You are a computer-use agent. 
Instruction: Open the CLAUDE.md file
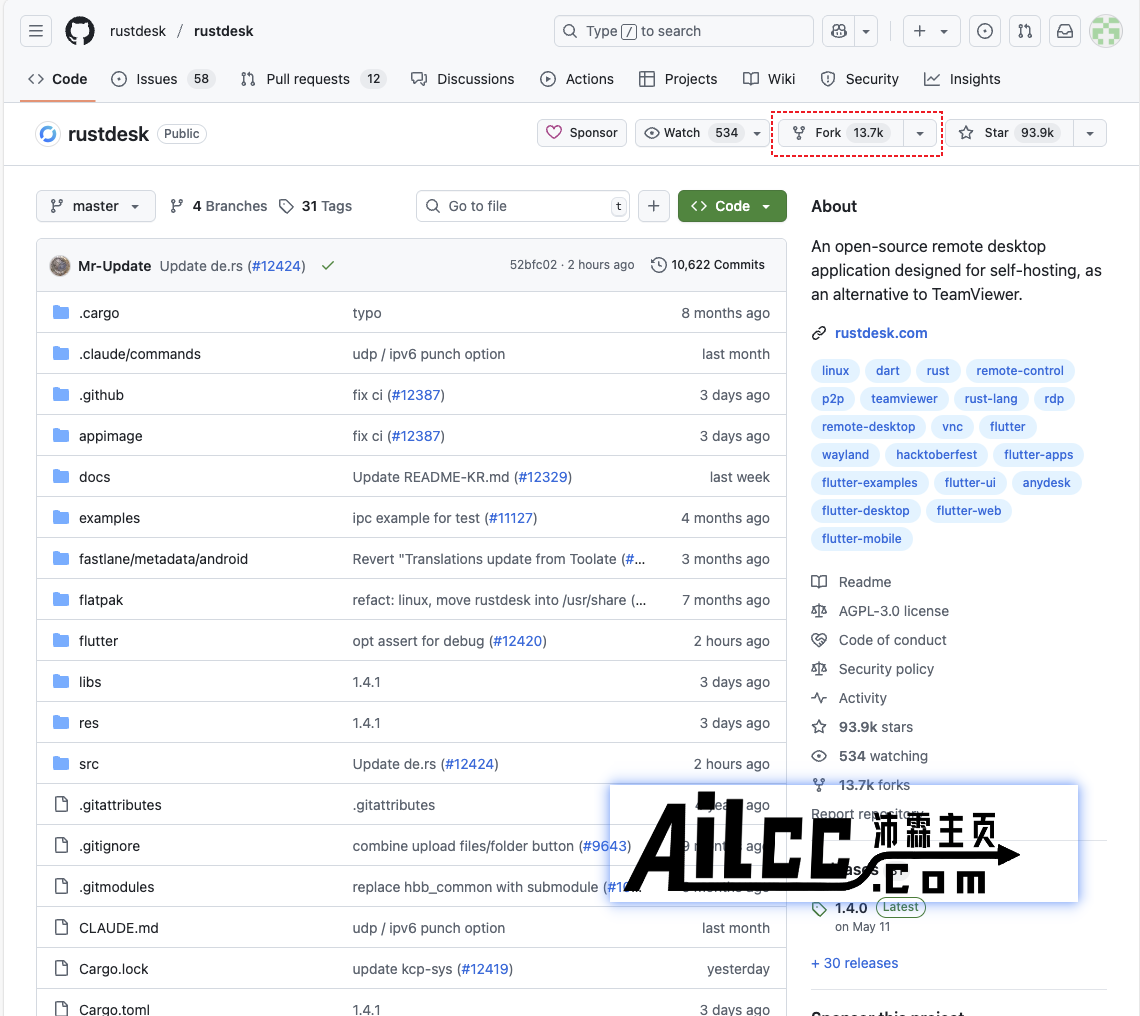tap(119, 928)
